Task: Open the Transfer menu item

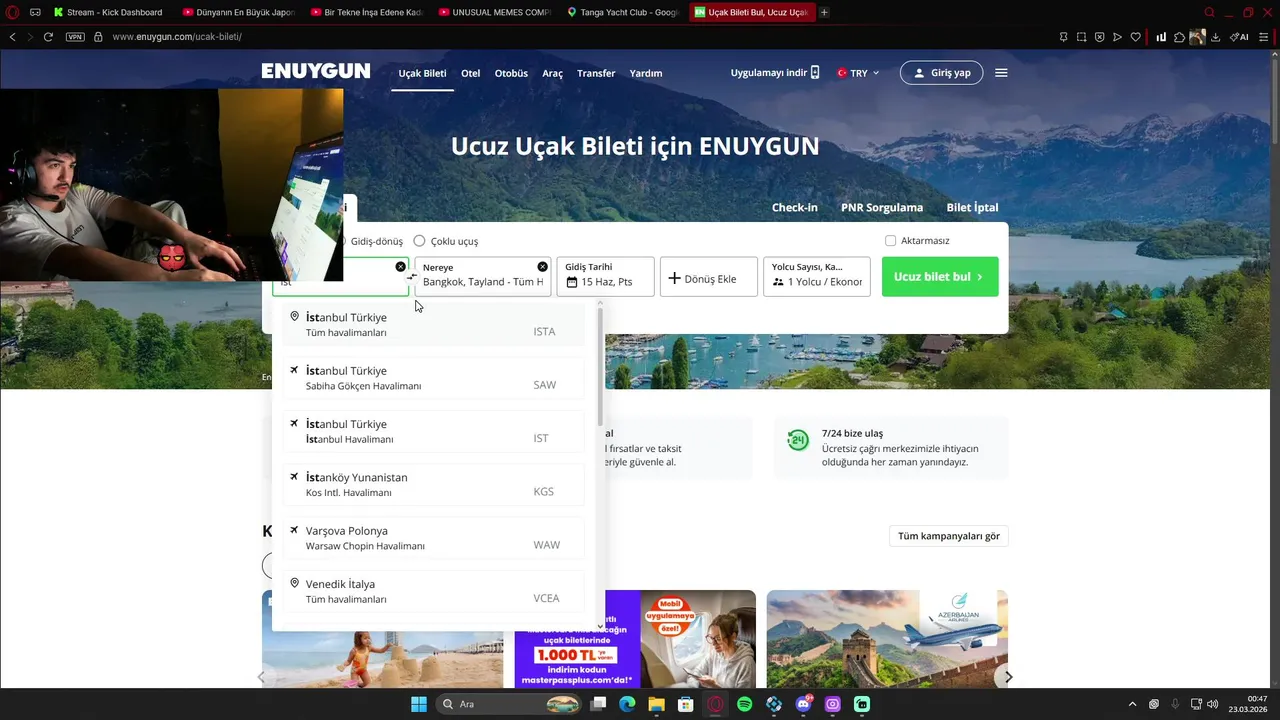Action: click(596, 73)
